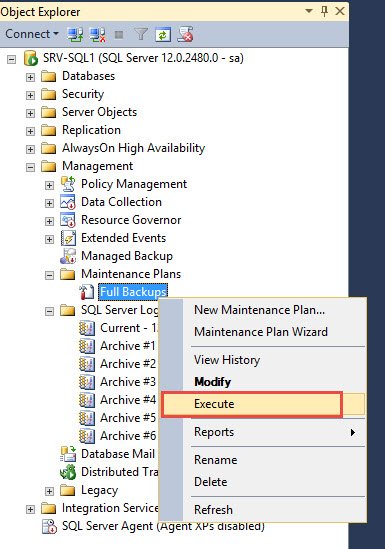
Task: Select the Archive #6 log
Action: (128, 436)
